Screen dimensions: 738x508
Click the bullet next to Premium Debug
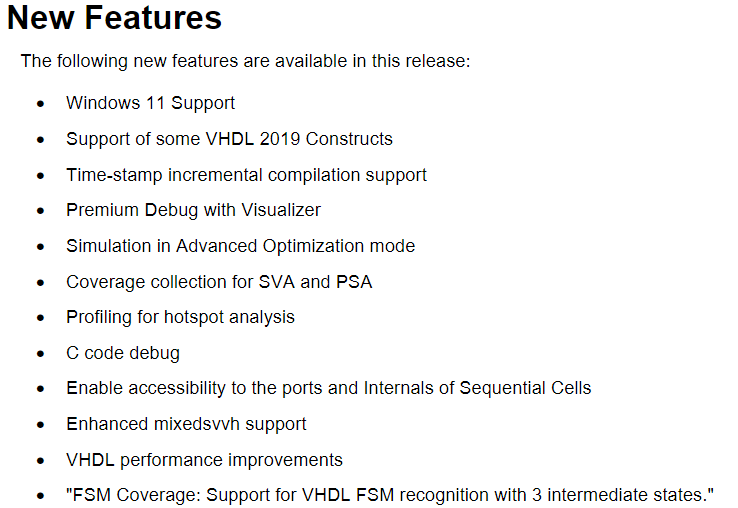coord(40,210)
